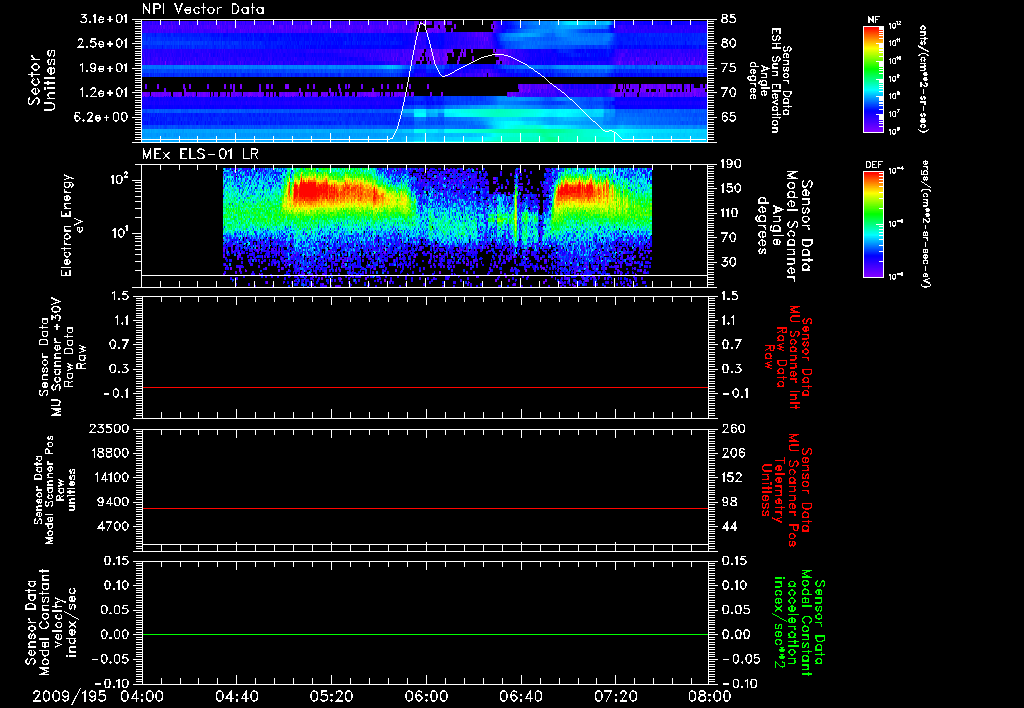Click the 1.2e+01 sector tick value
The width and height of the screenshot is (1024, 708).
pyautogui.click(x=104, y=93)
